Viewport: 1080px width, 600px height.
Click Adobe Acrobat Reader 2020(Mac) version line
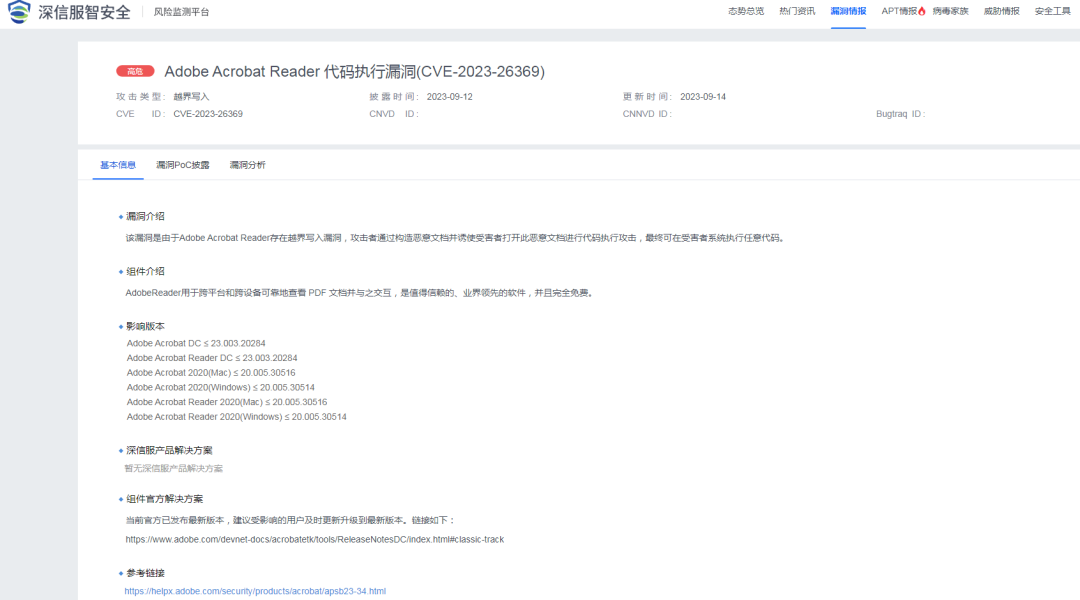pyautogui.click(x=227, y=402)
